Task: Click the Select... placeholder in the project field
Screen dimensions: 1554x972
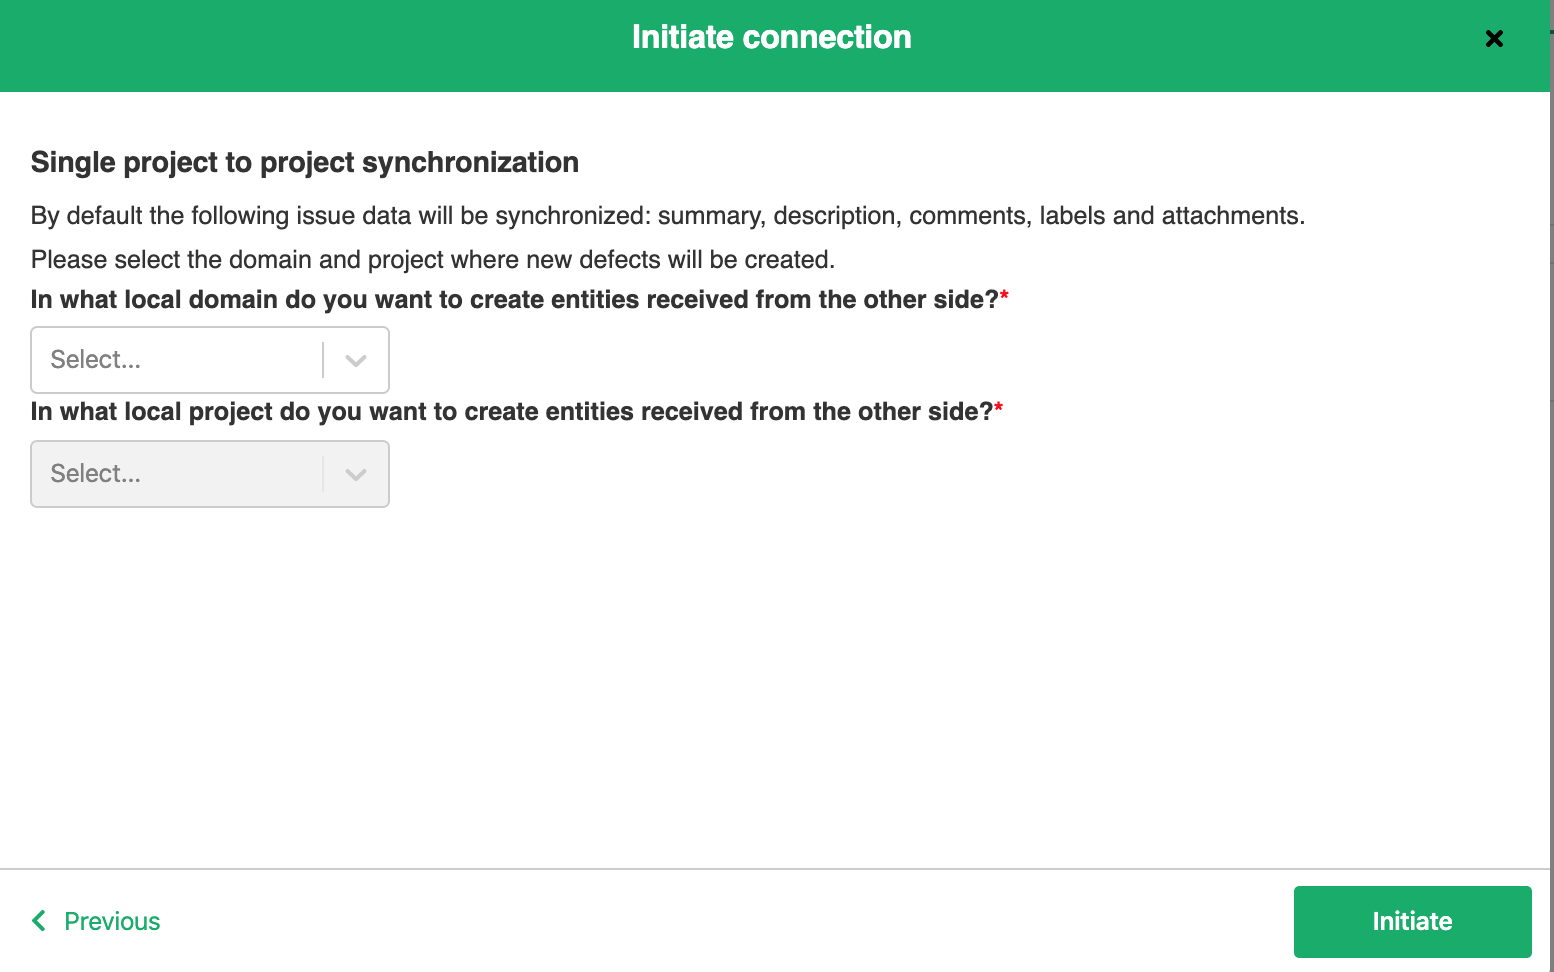Action: tap(96, 474)
